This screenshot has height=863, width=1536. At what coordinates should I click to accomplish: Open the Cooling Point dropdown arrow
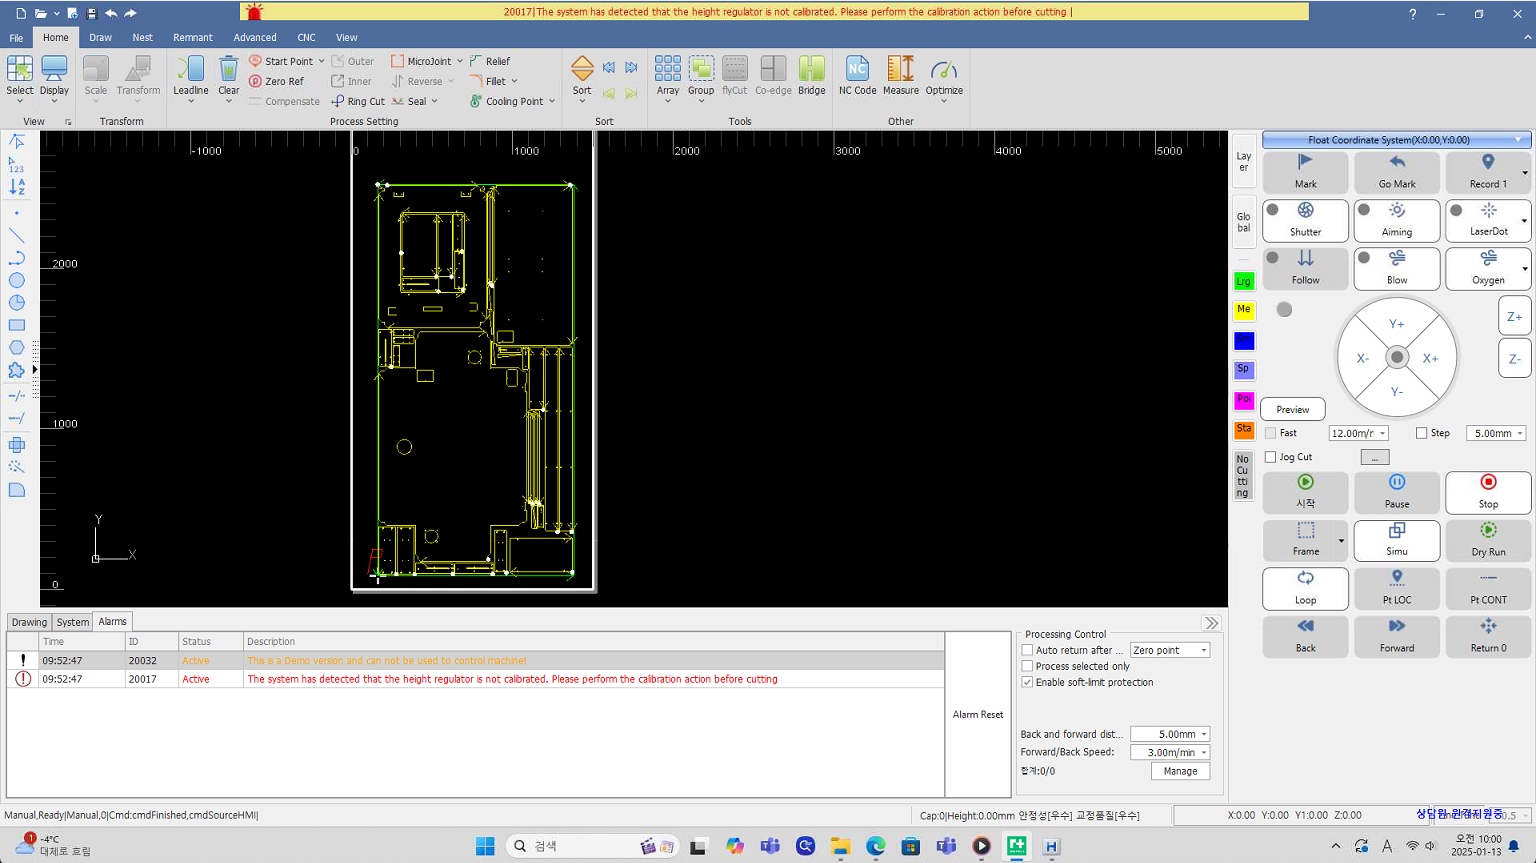point(552,101)
